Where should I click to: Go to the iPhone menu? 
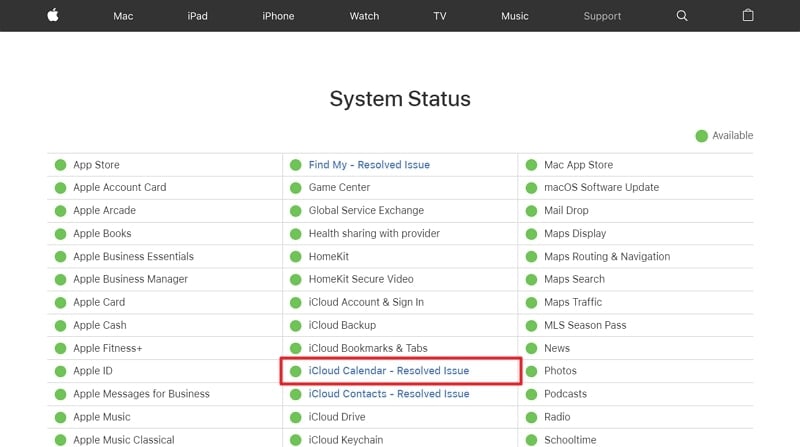(278, 16)
